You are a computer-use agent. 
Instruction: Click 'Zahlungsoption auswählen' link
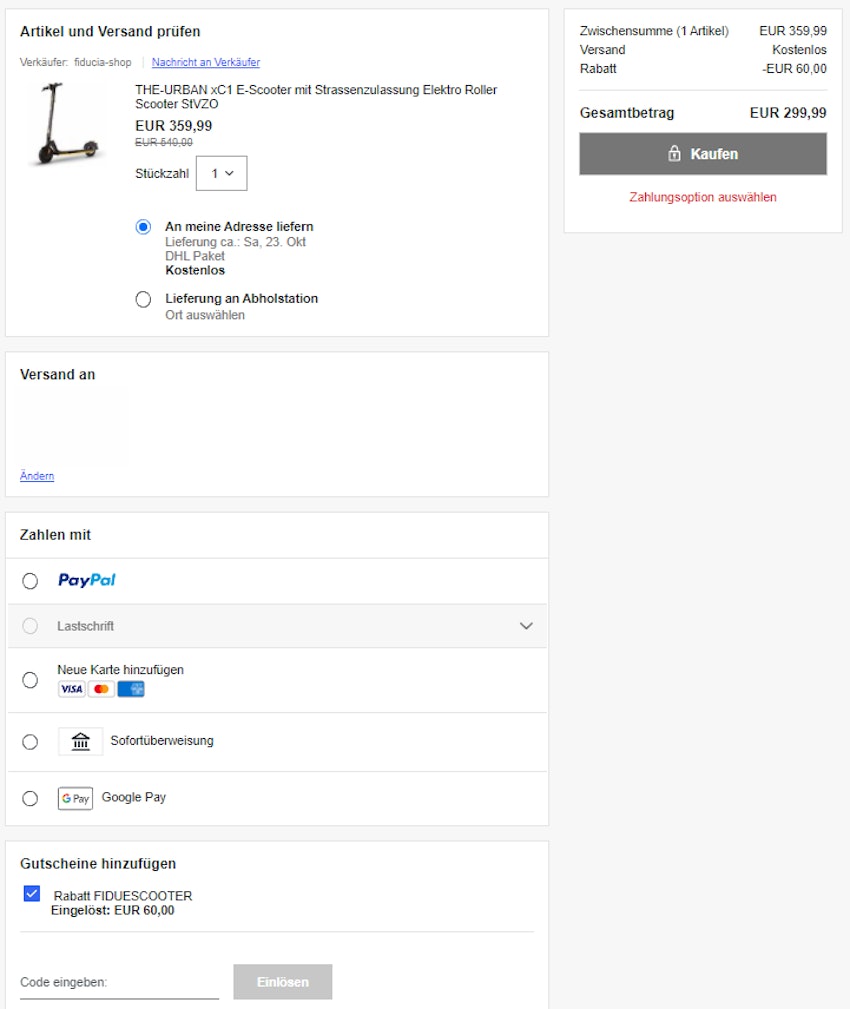[702, 197]
